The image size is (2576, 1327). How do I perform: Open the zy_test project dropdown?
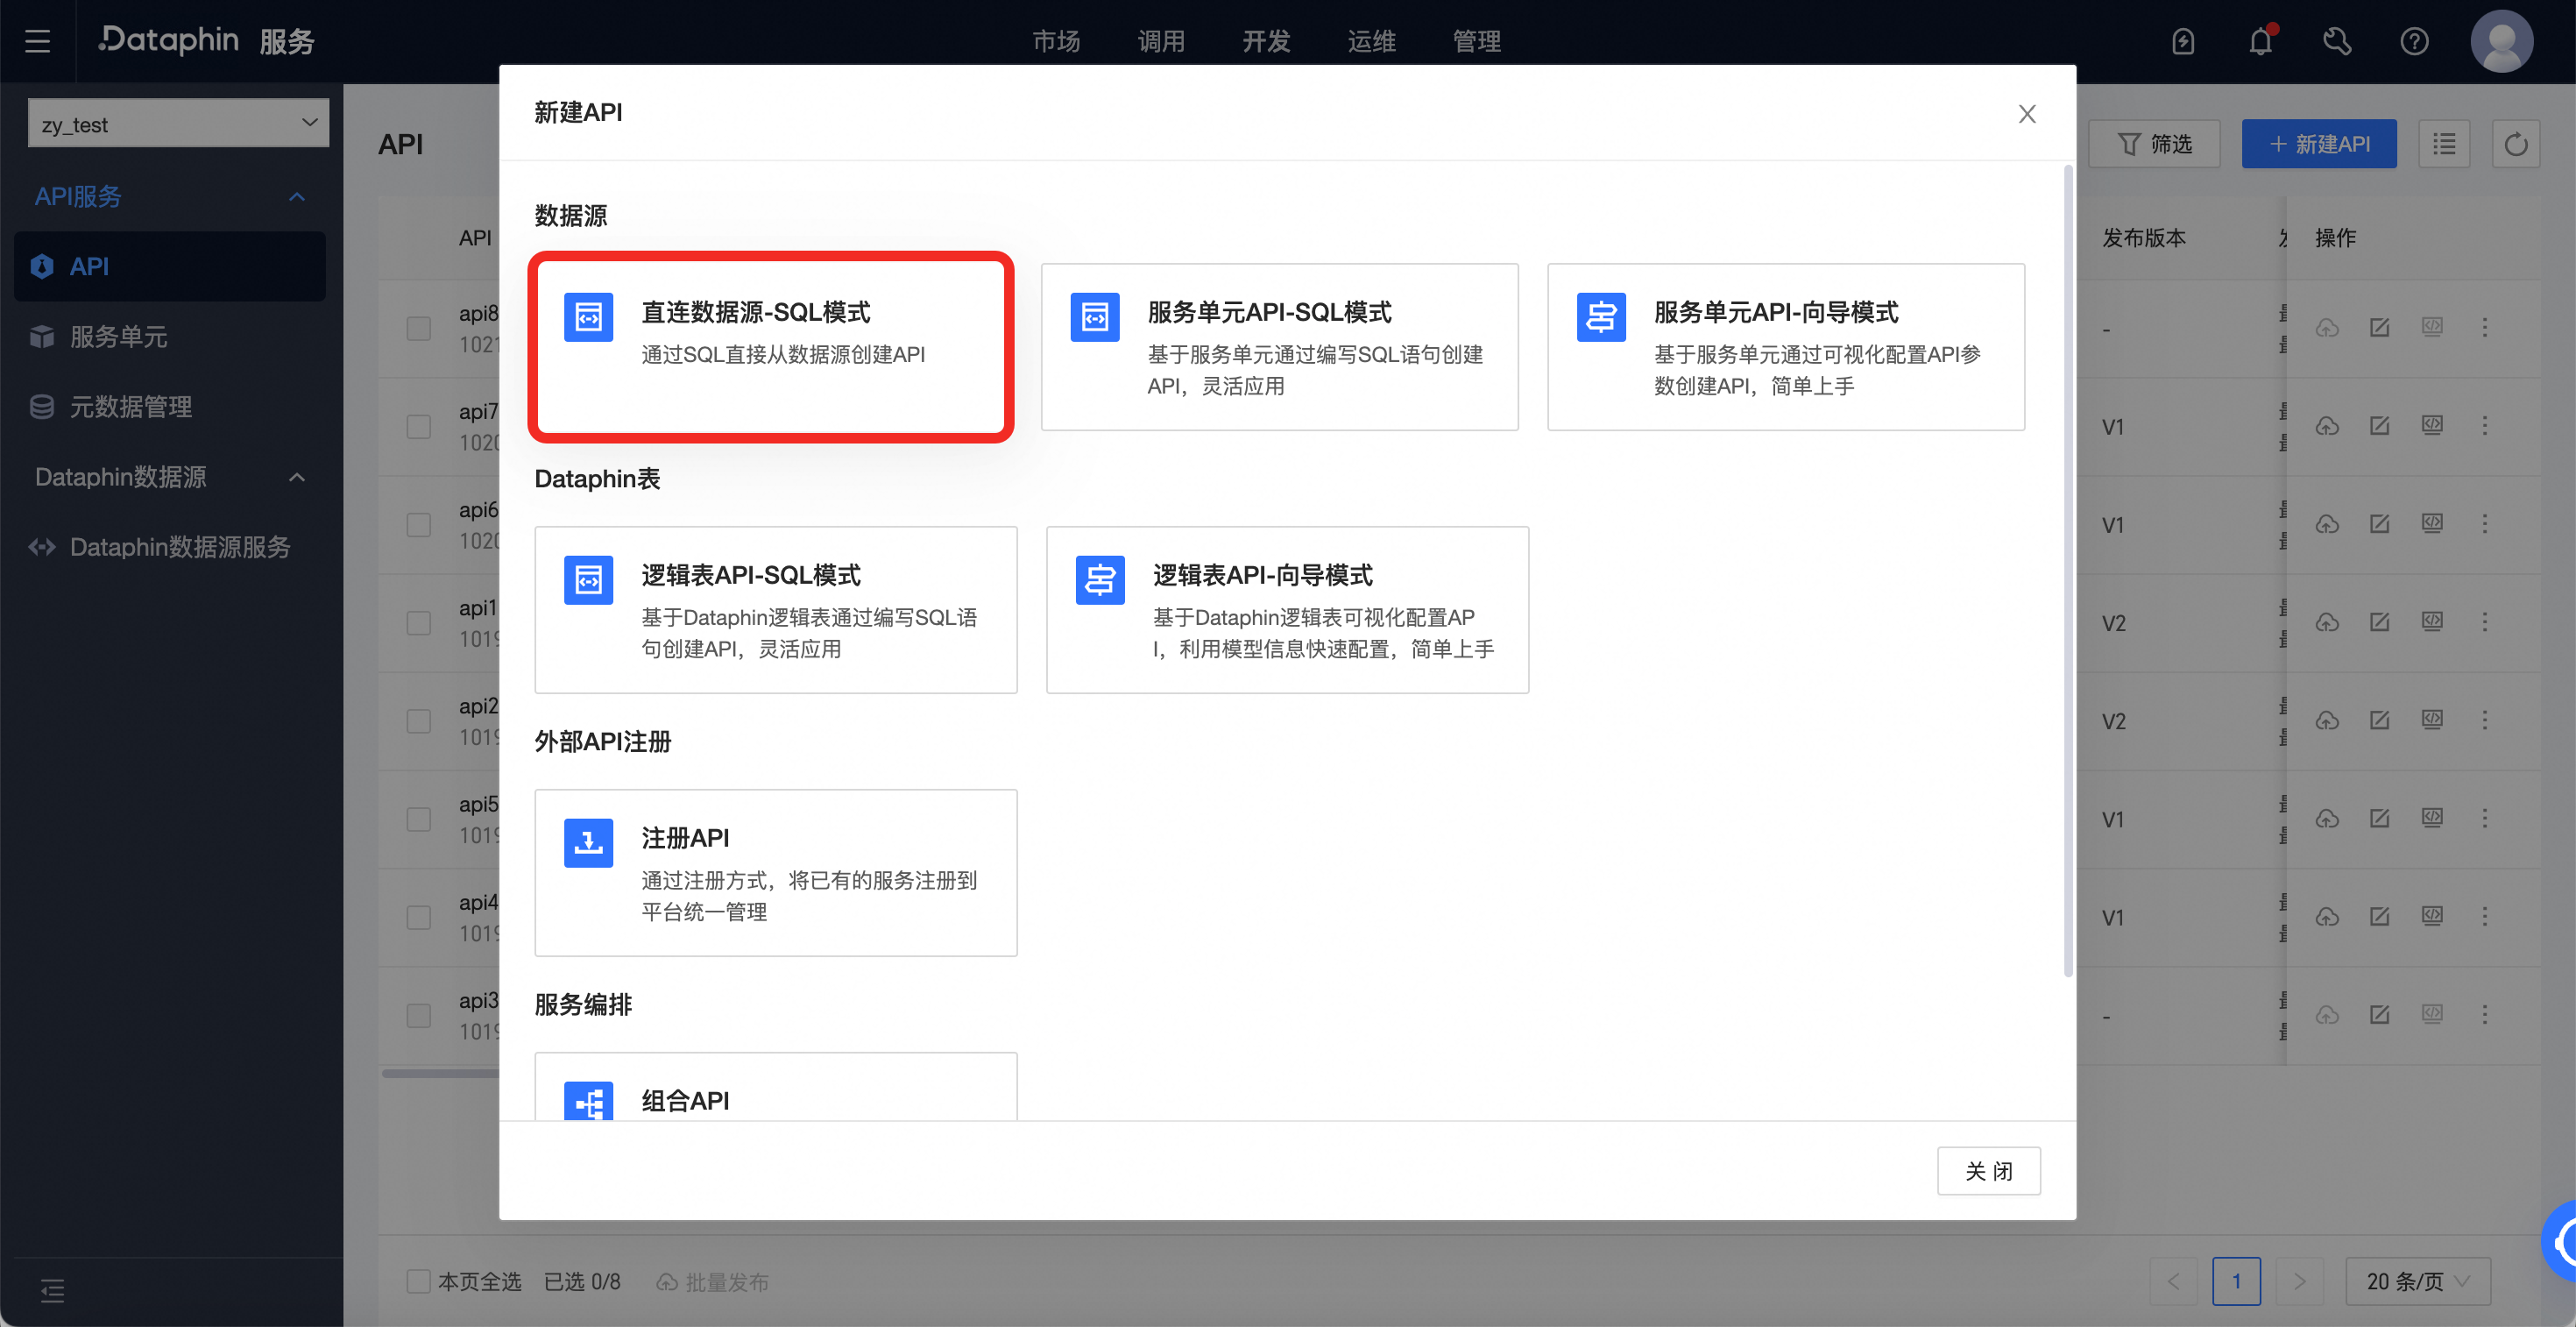coord(178,124)
